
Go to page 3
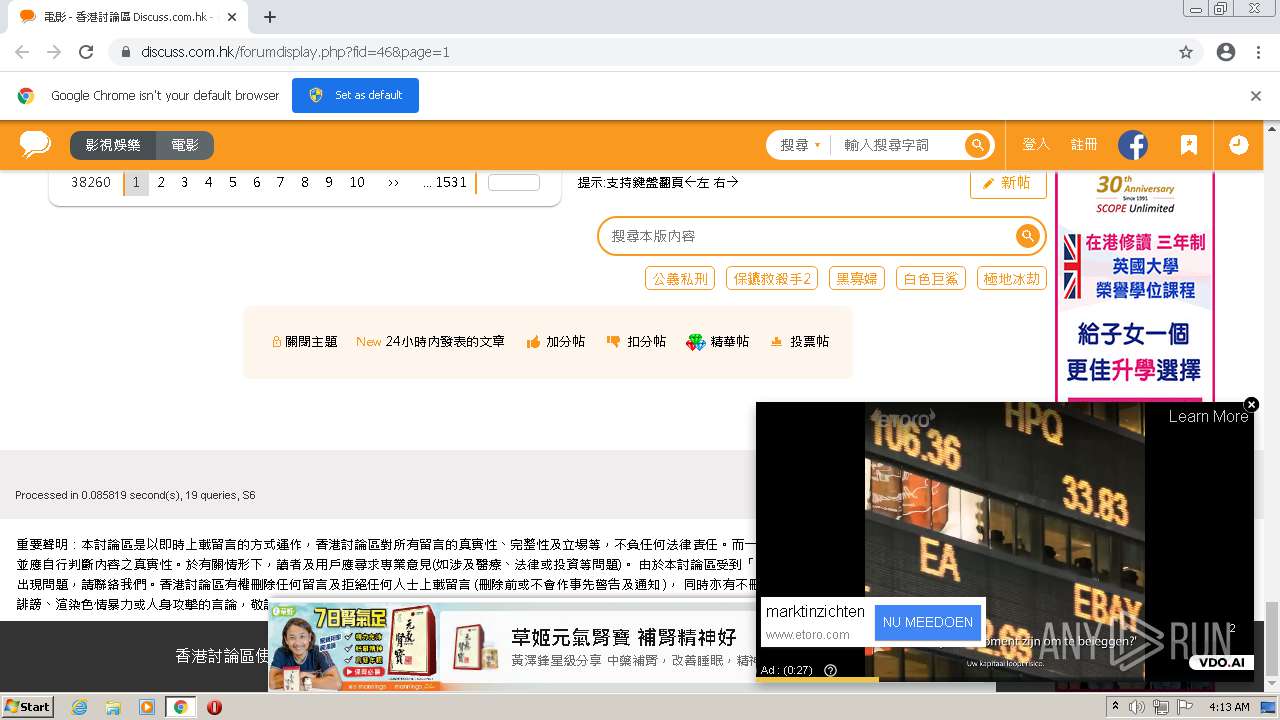[184, 182]
